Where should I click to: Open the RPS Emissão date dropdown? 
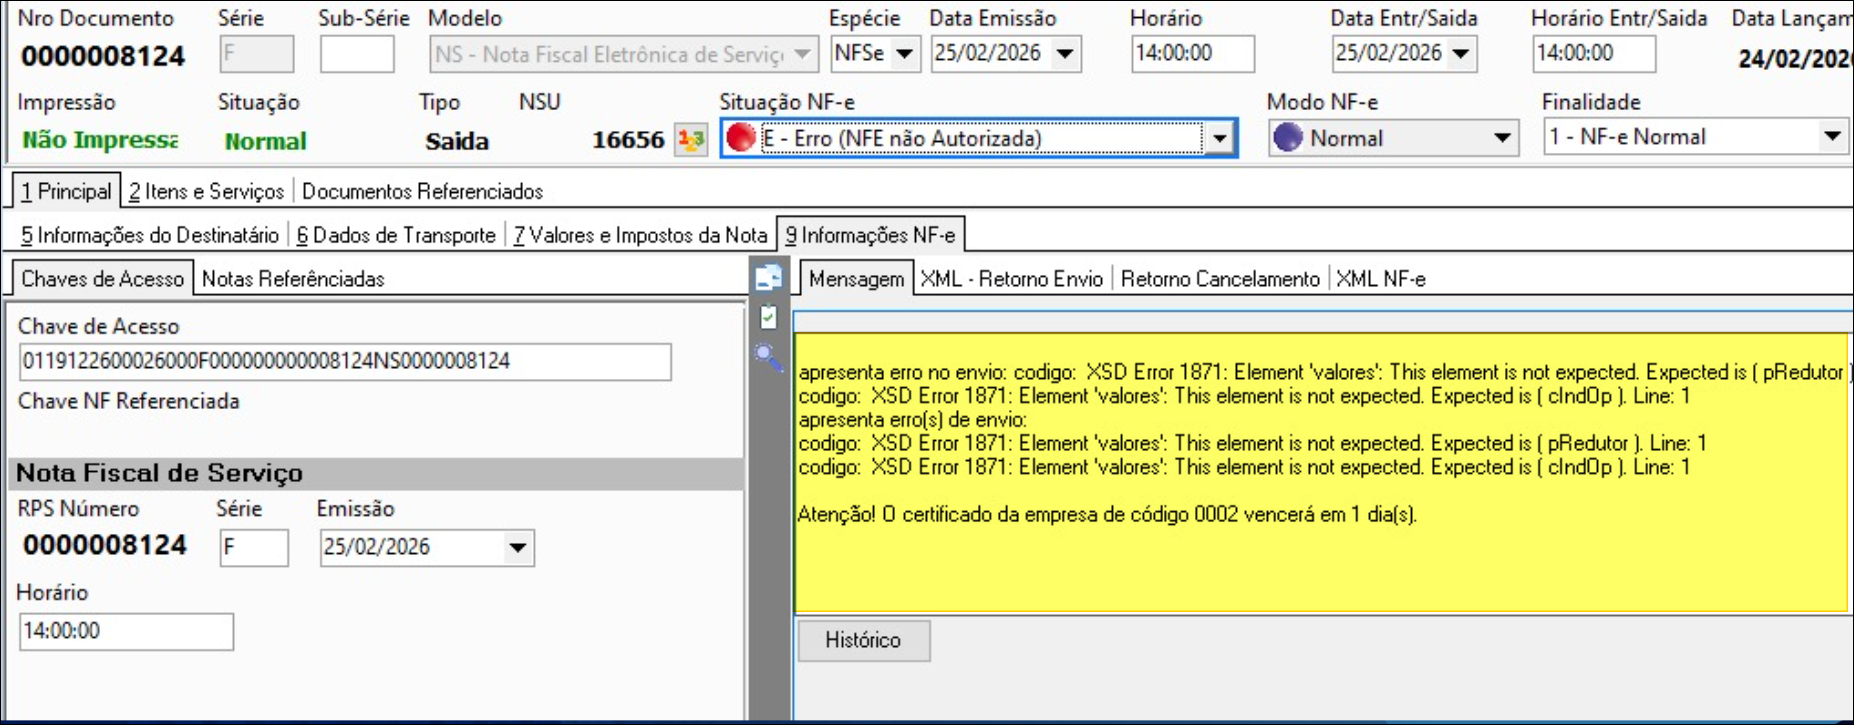[517, 548]
